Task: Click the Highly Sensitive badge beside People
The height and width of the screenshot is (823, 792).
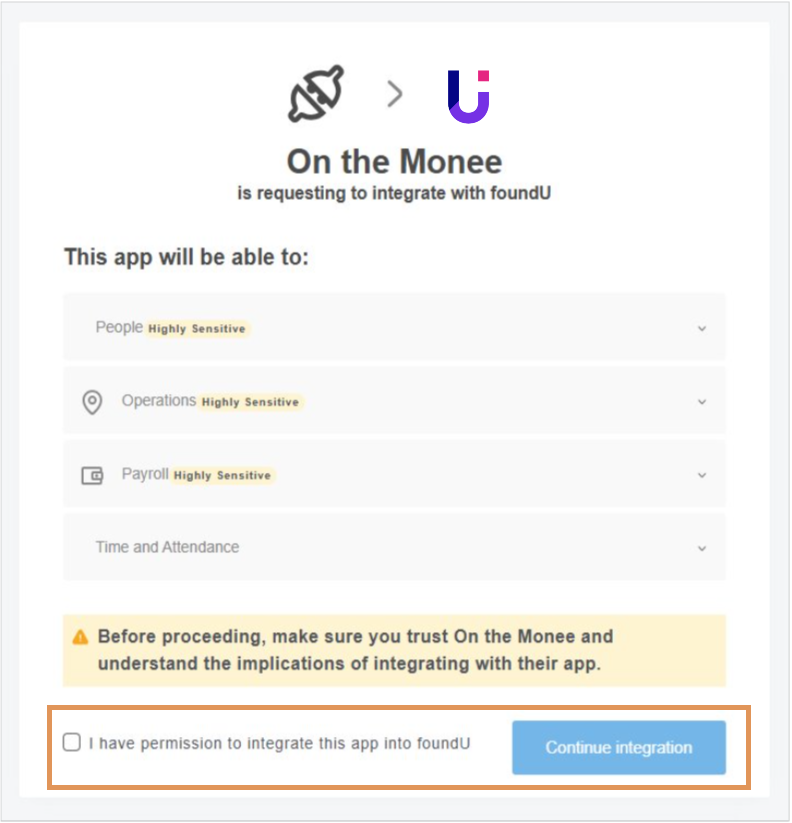Action: click(197, 328)
